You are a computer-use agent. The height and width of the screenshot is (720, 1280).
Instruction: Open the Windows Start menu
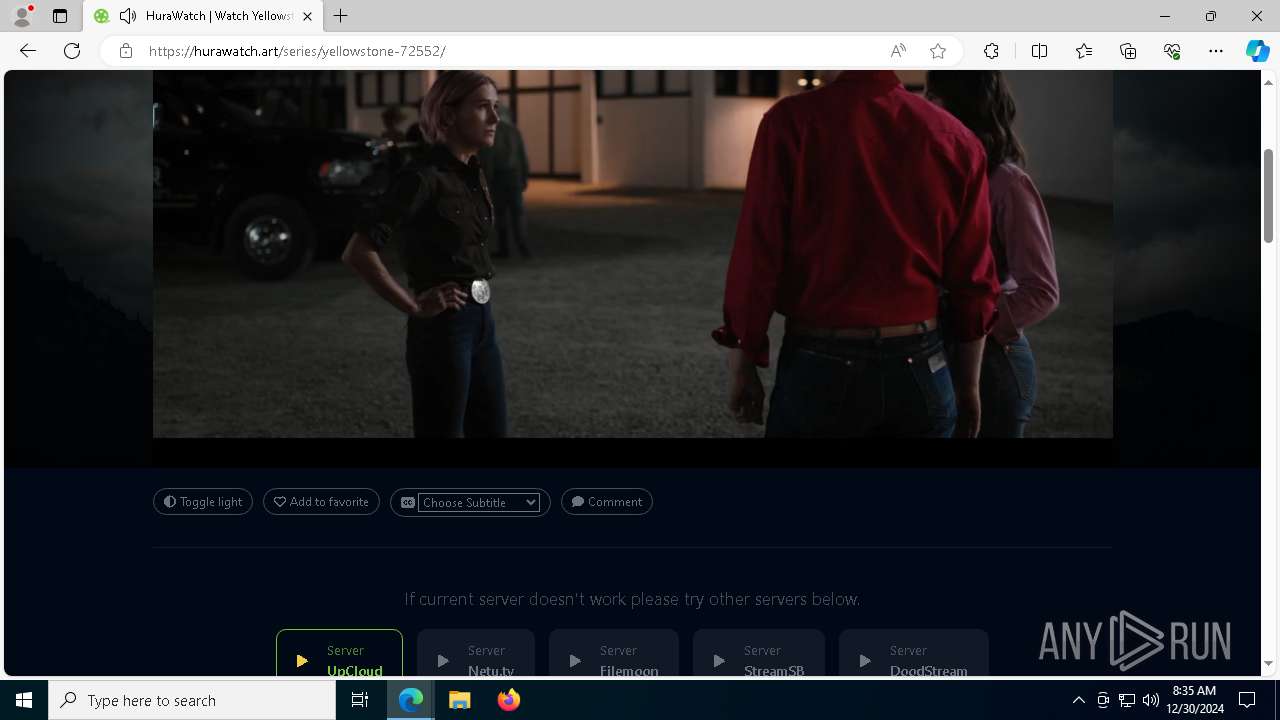click(x=24, y=700)
